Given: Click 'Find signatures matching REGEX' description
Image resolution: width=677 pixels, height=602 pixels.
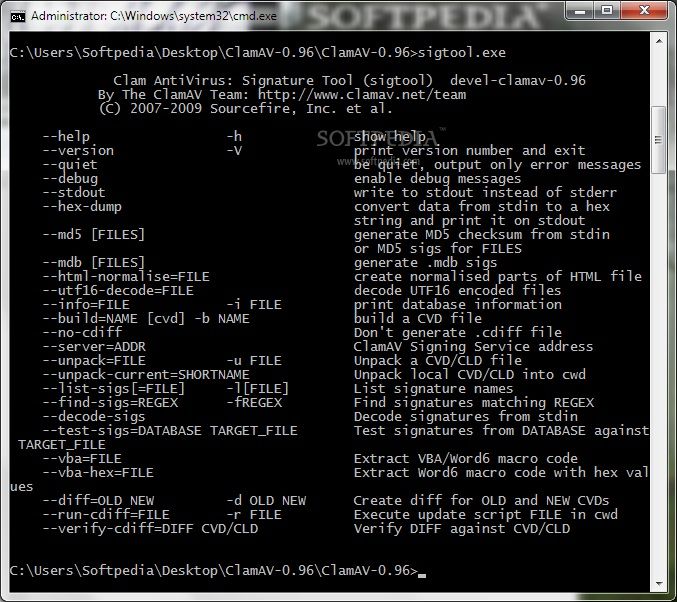Looking at the screenshot, I should 474,402.
